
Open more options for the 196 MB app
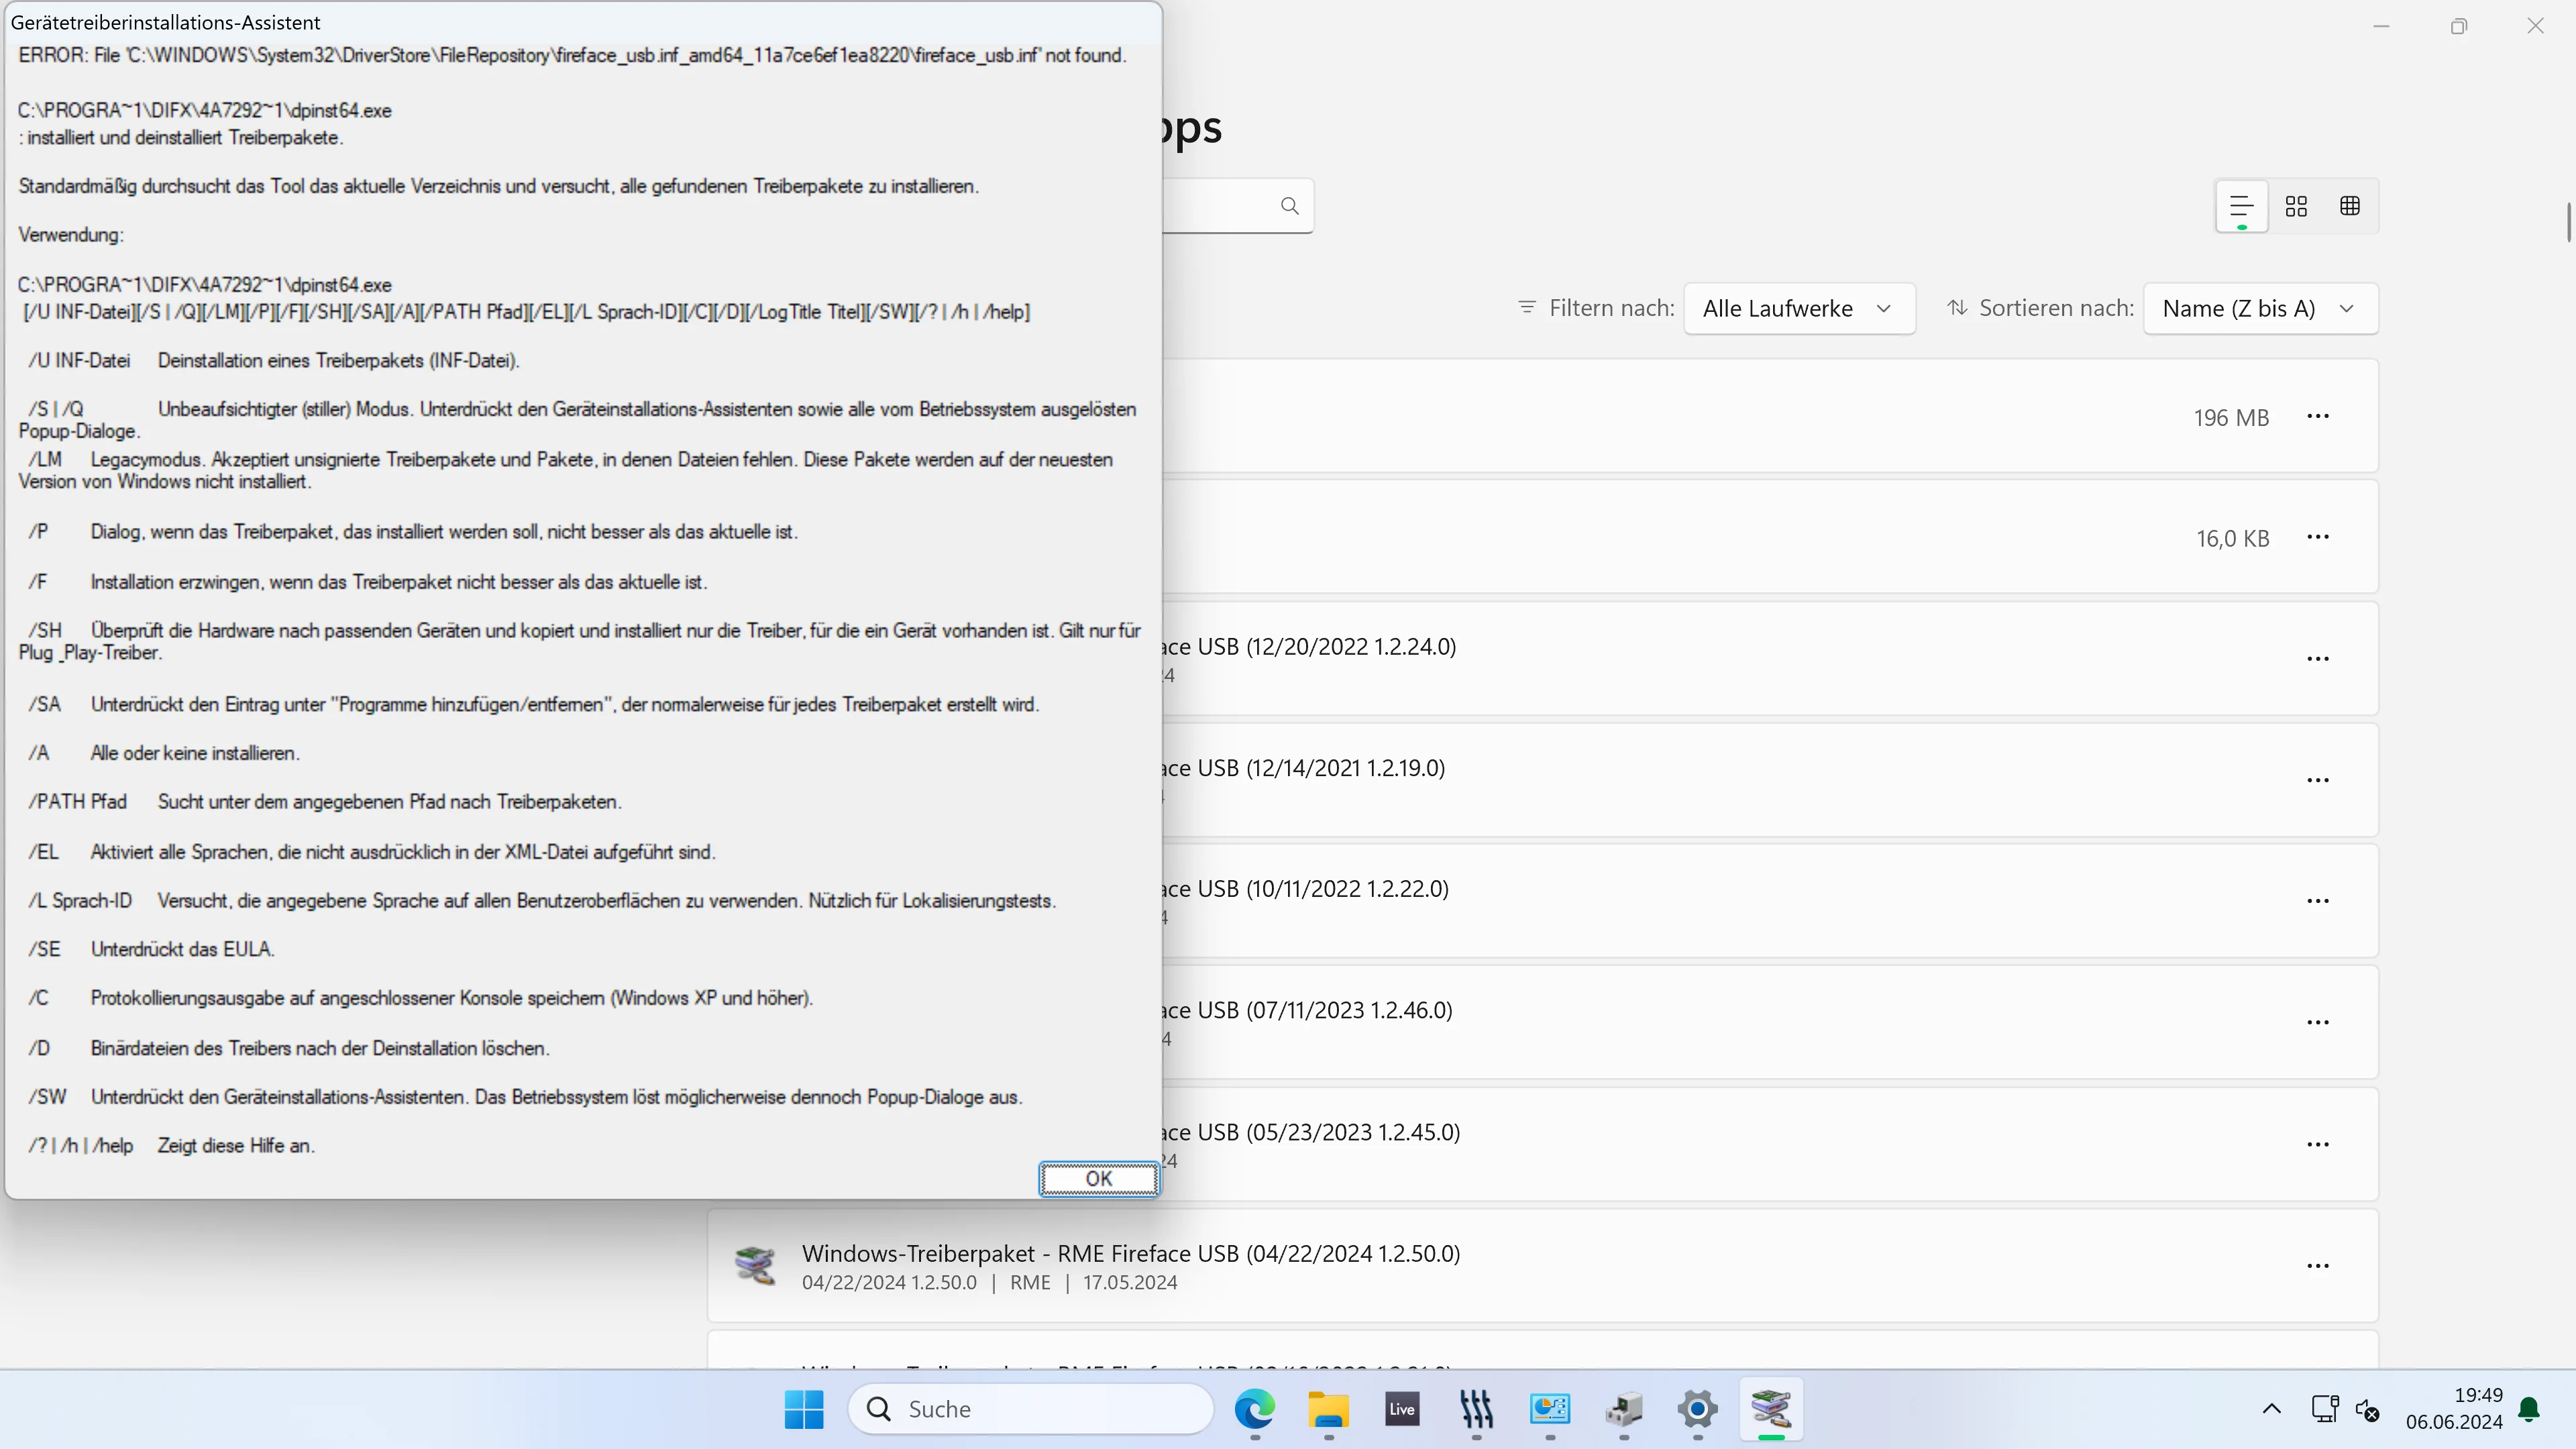pos(2318,416)
